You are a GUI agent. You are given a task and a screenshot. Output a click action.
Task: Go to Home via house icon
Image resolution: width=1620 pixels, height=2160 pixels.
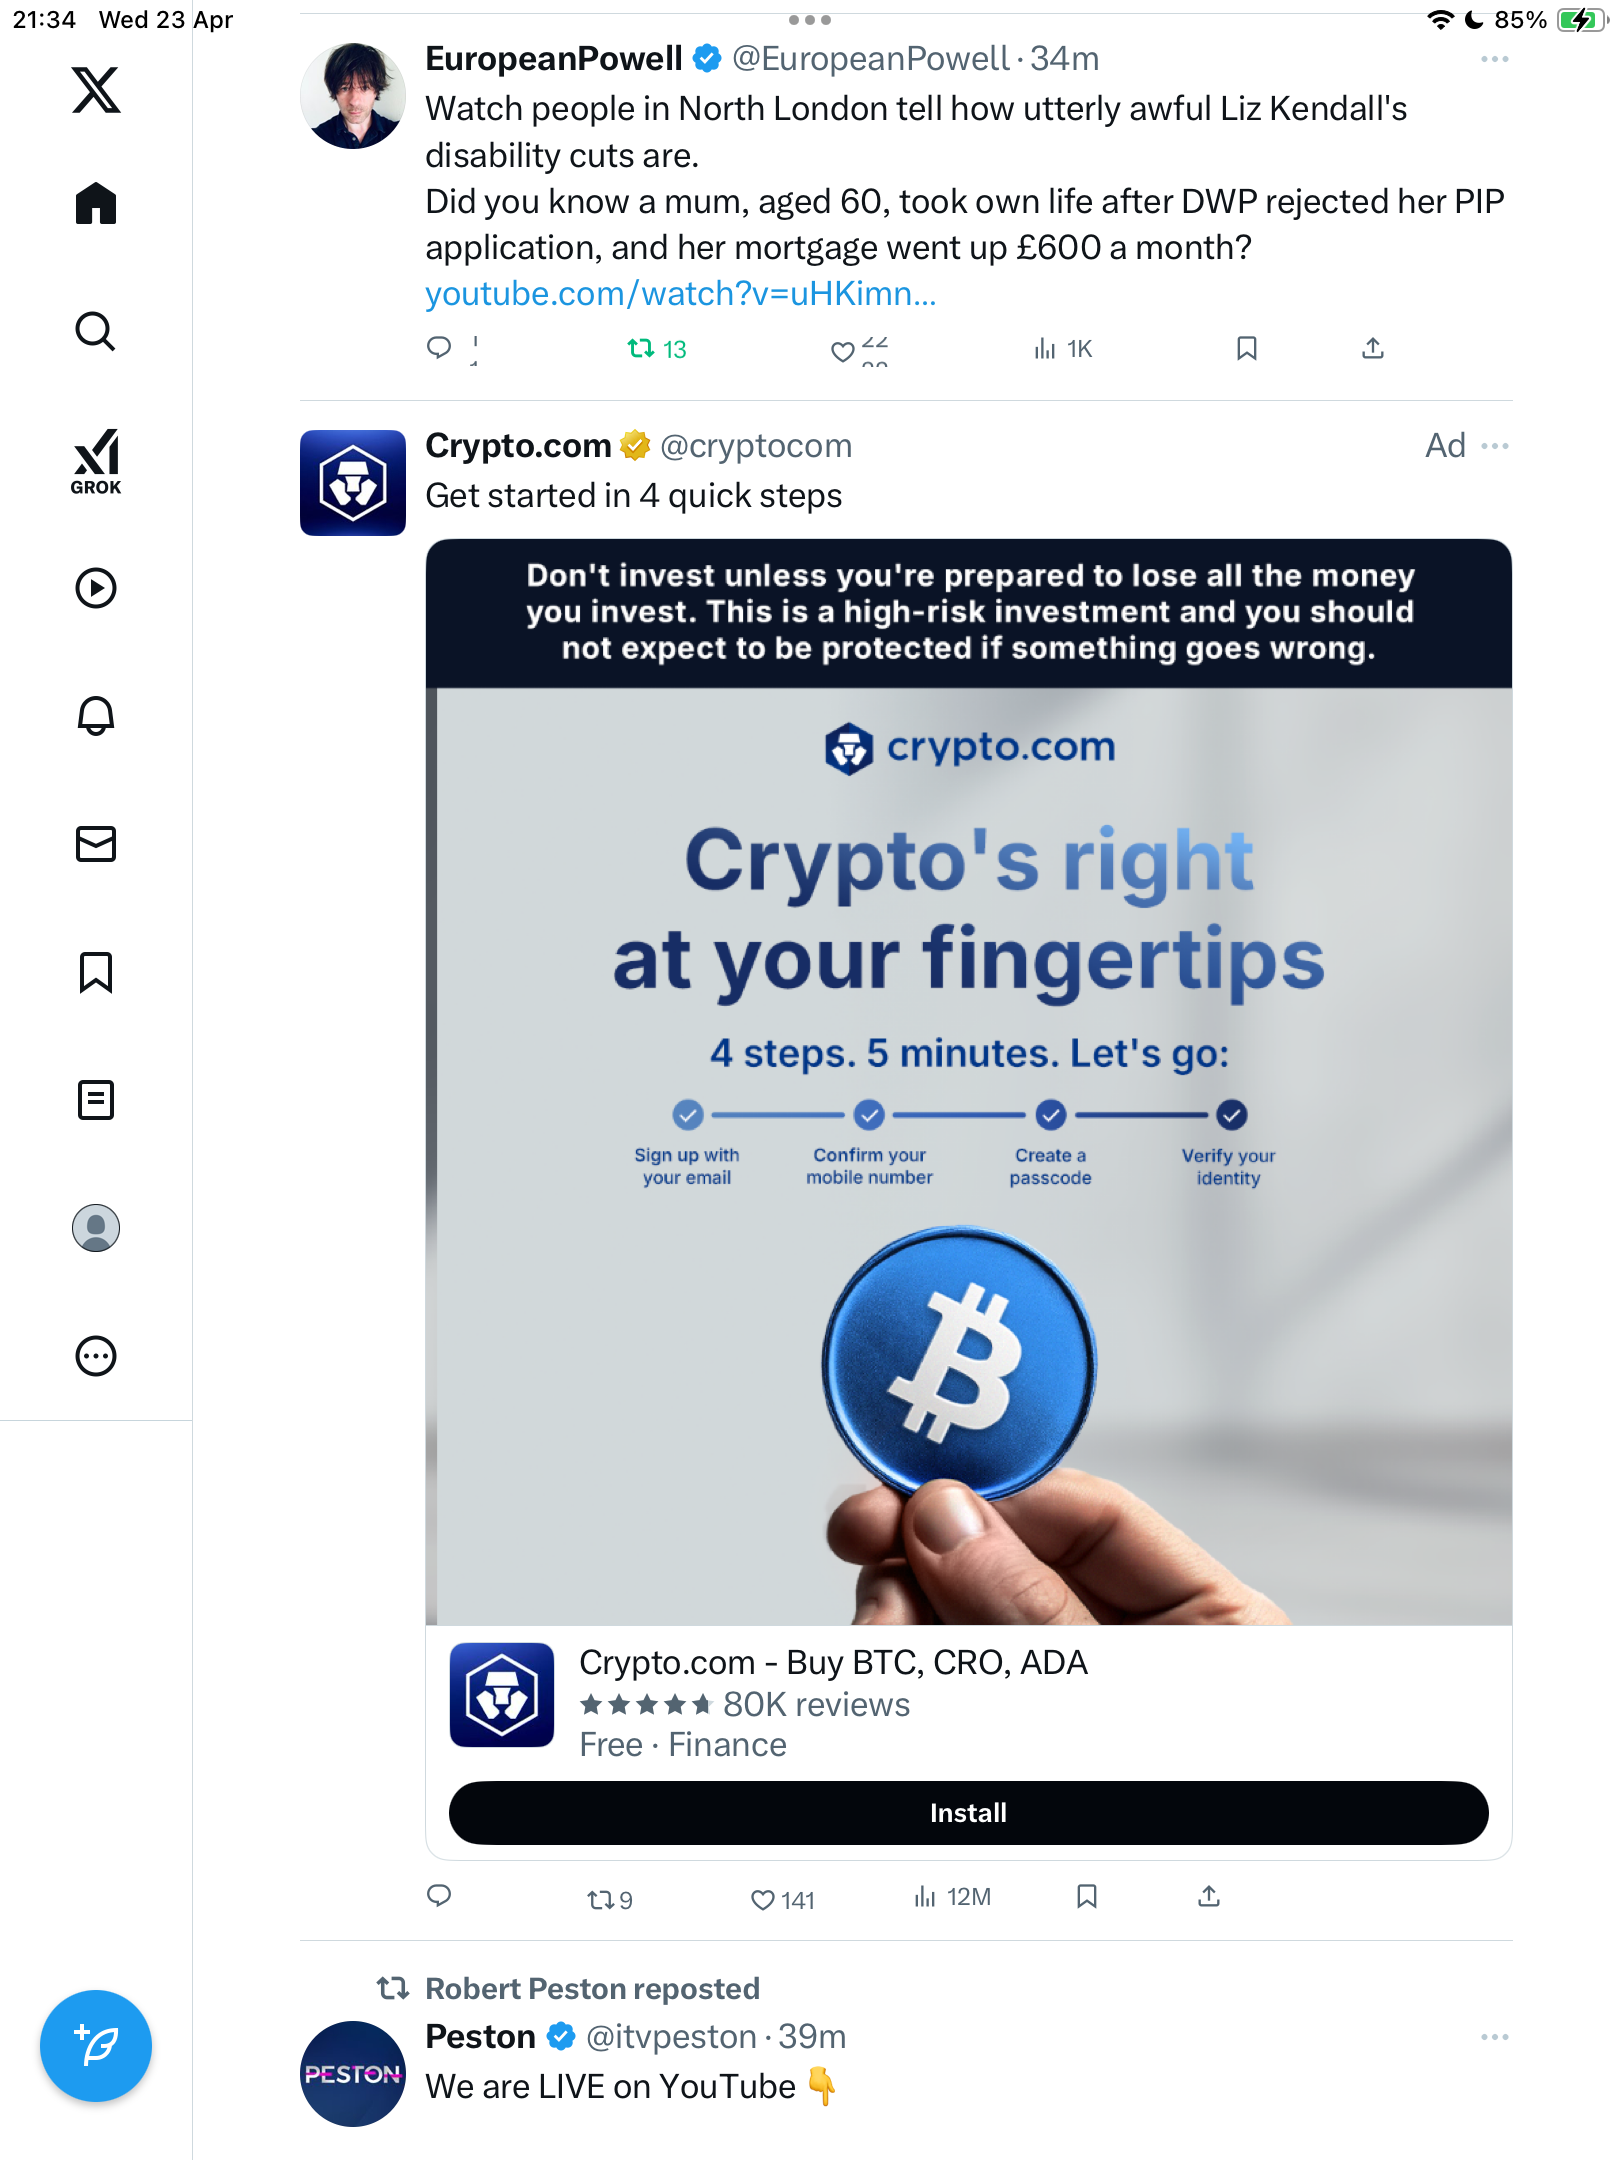(96, 203)
